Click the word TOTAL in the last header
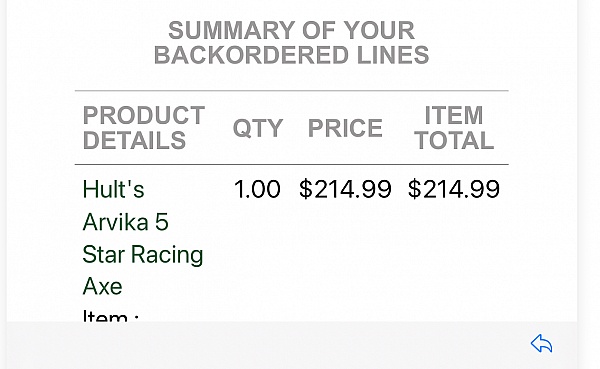 pyautogui.click(x=454, y=140)
